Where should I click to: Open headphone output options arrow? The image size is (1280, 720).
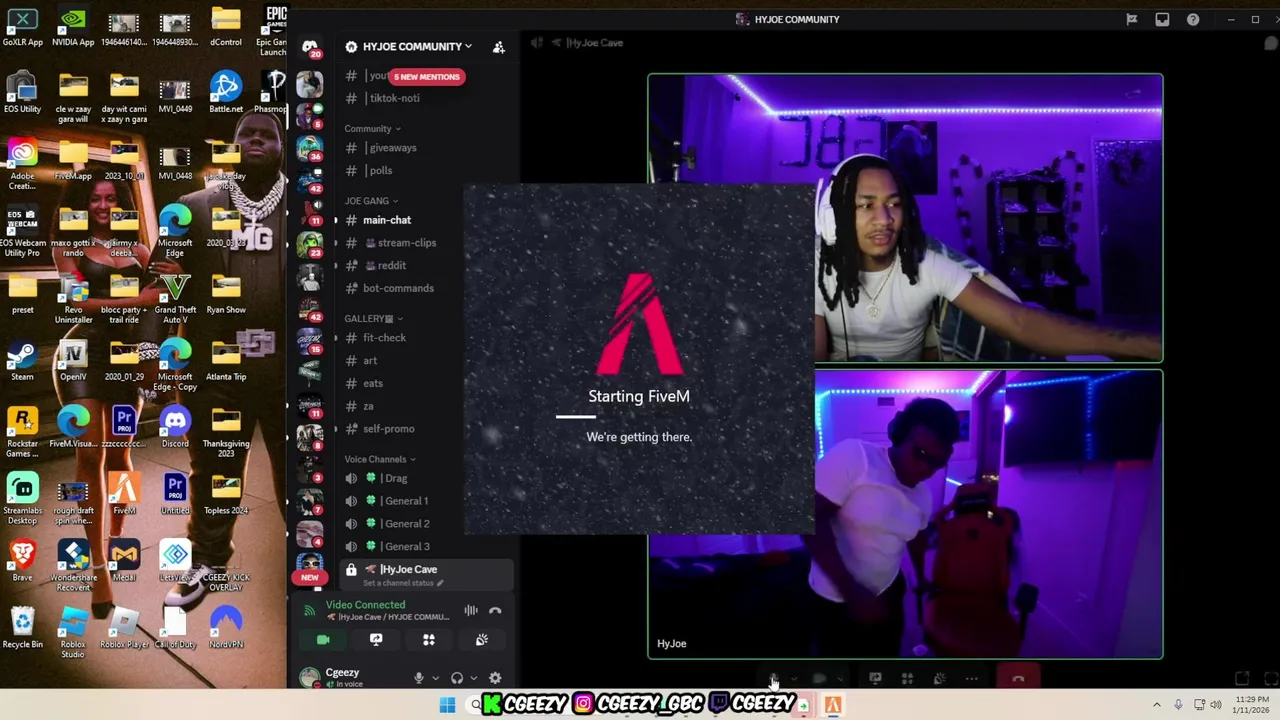coord(473,678)
